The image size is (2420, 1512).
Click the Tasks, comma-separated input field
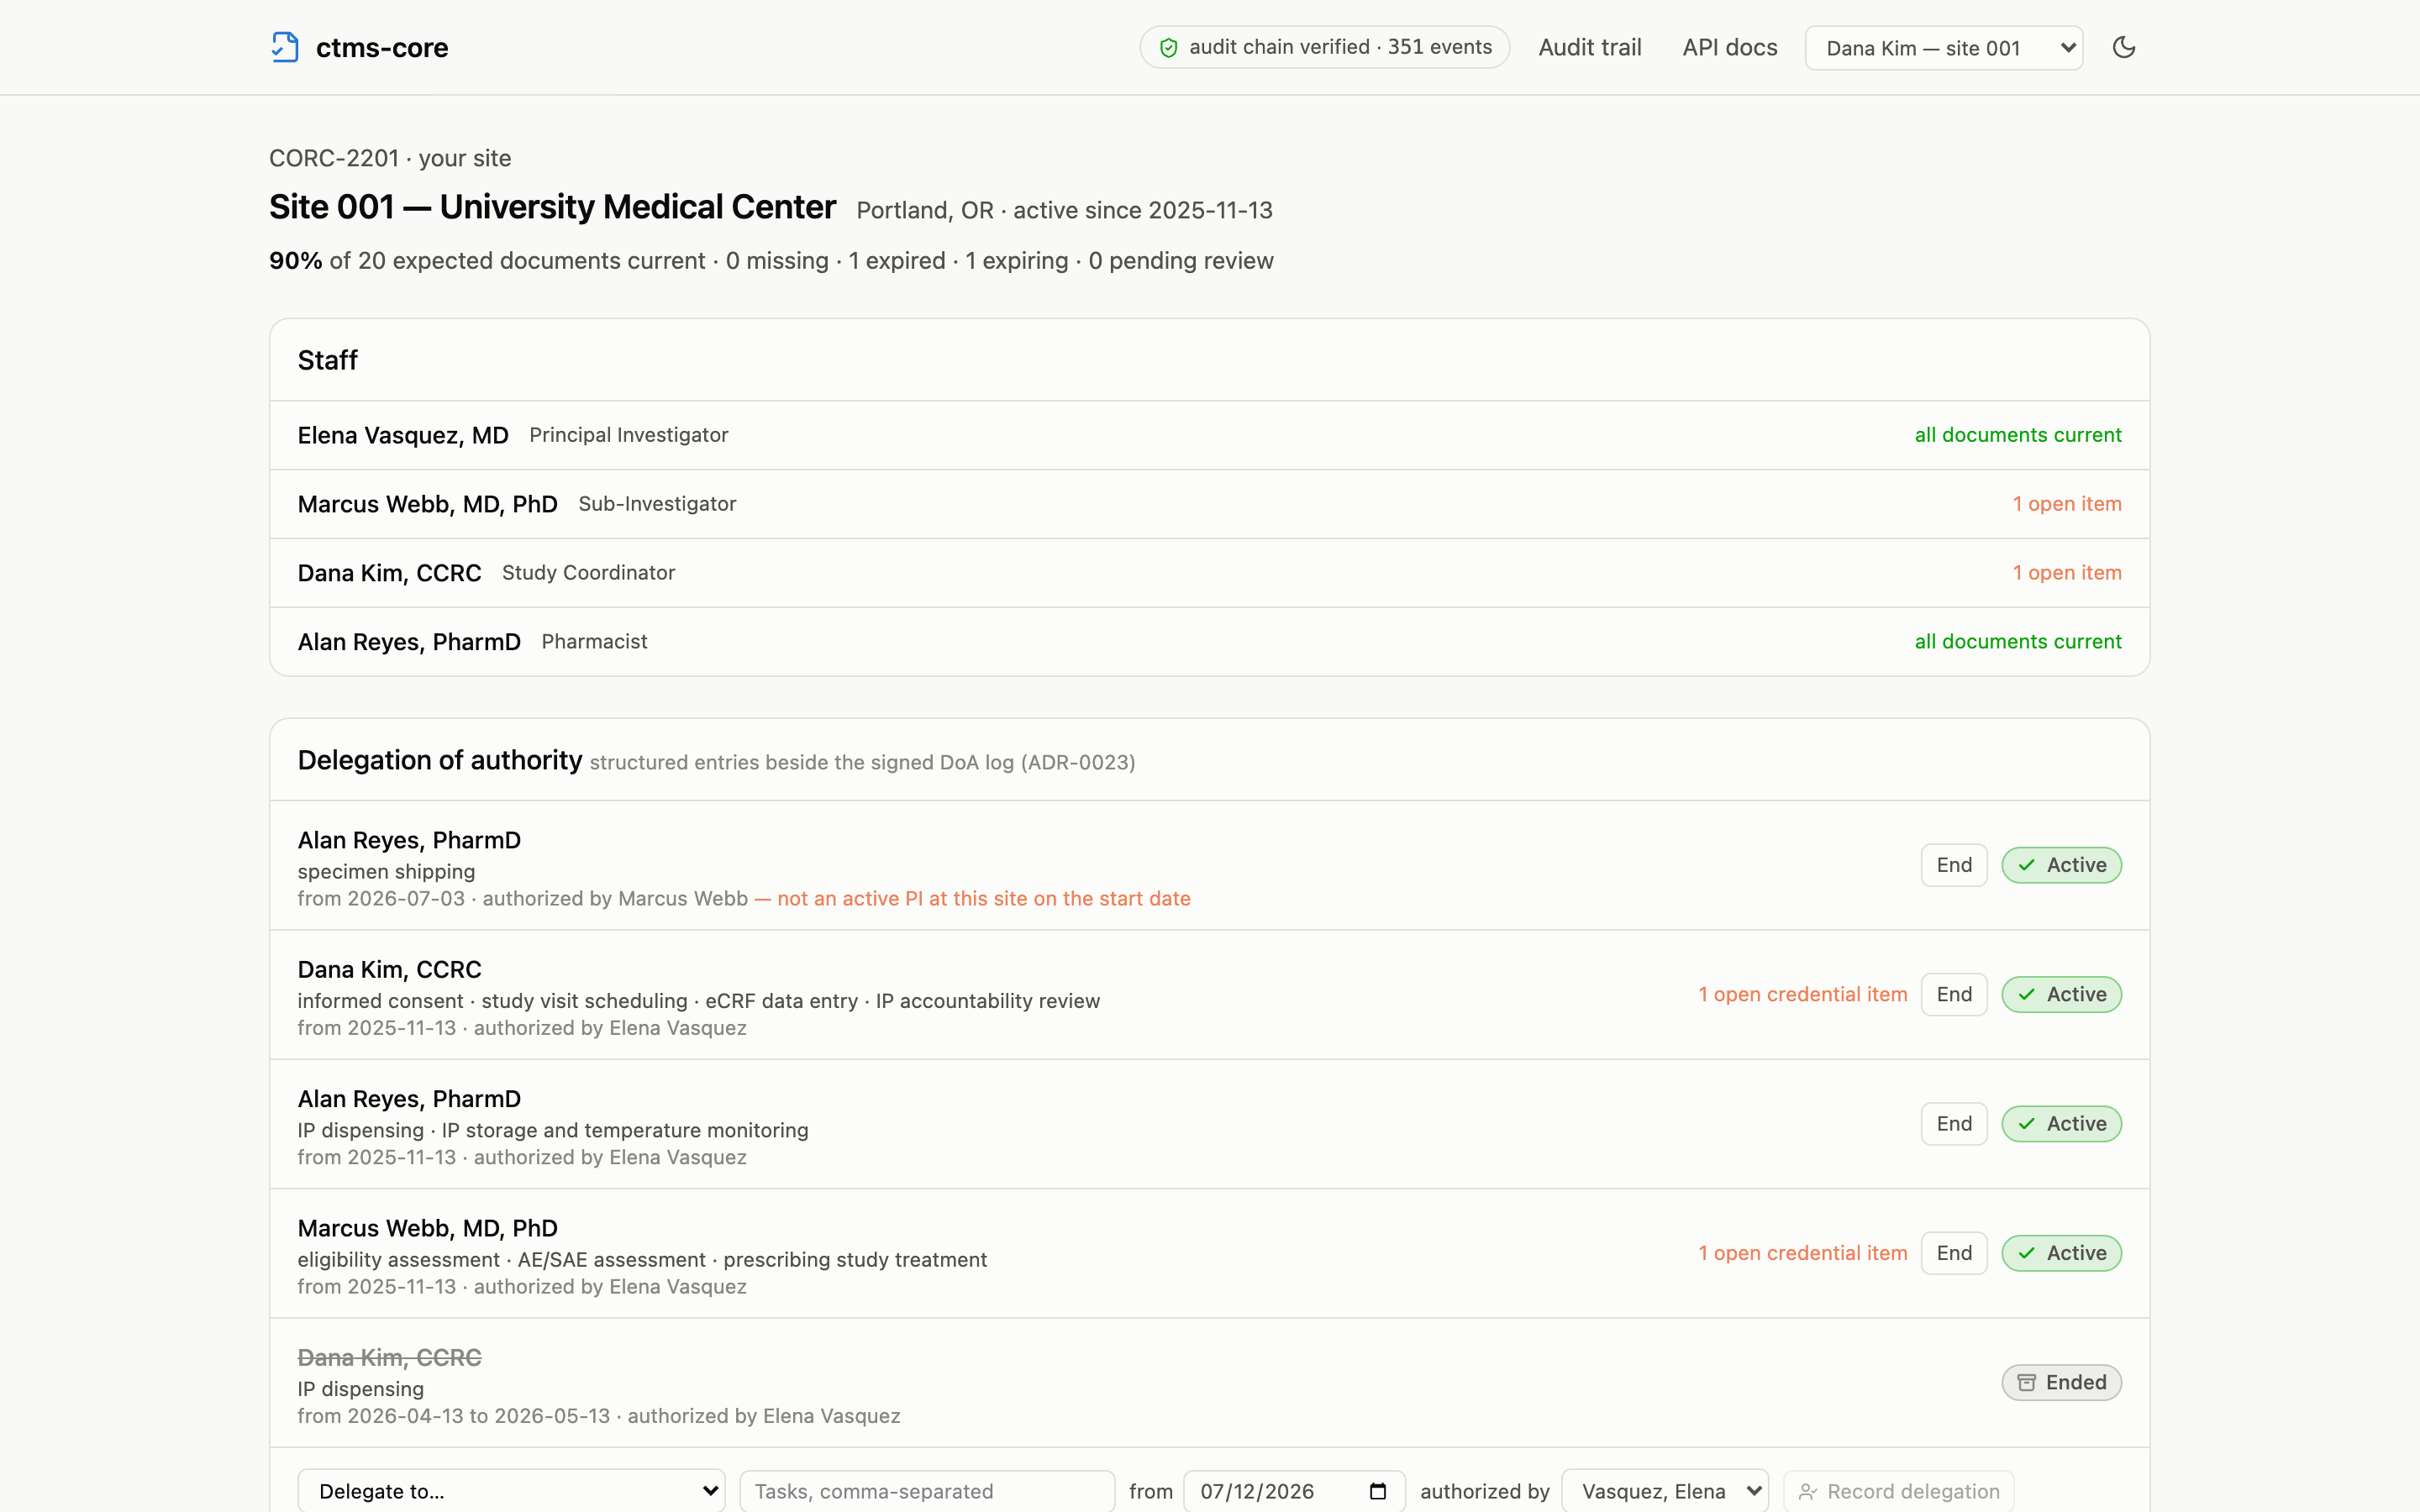point(927,1491)
